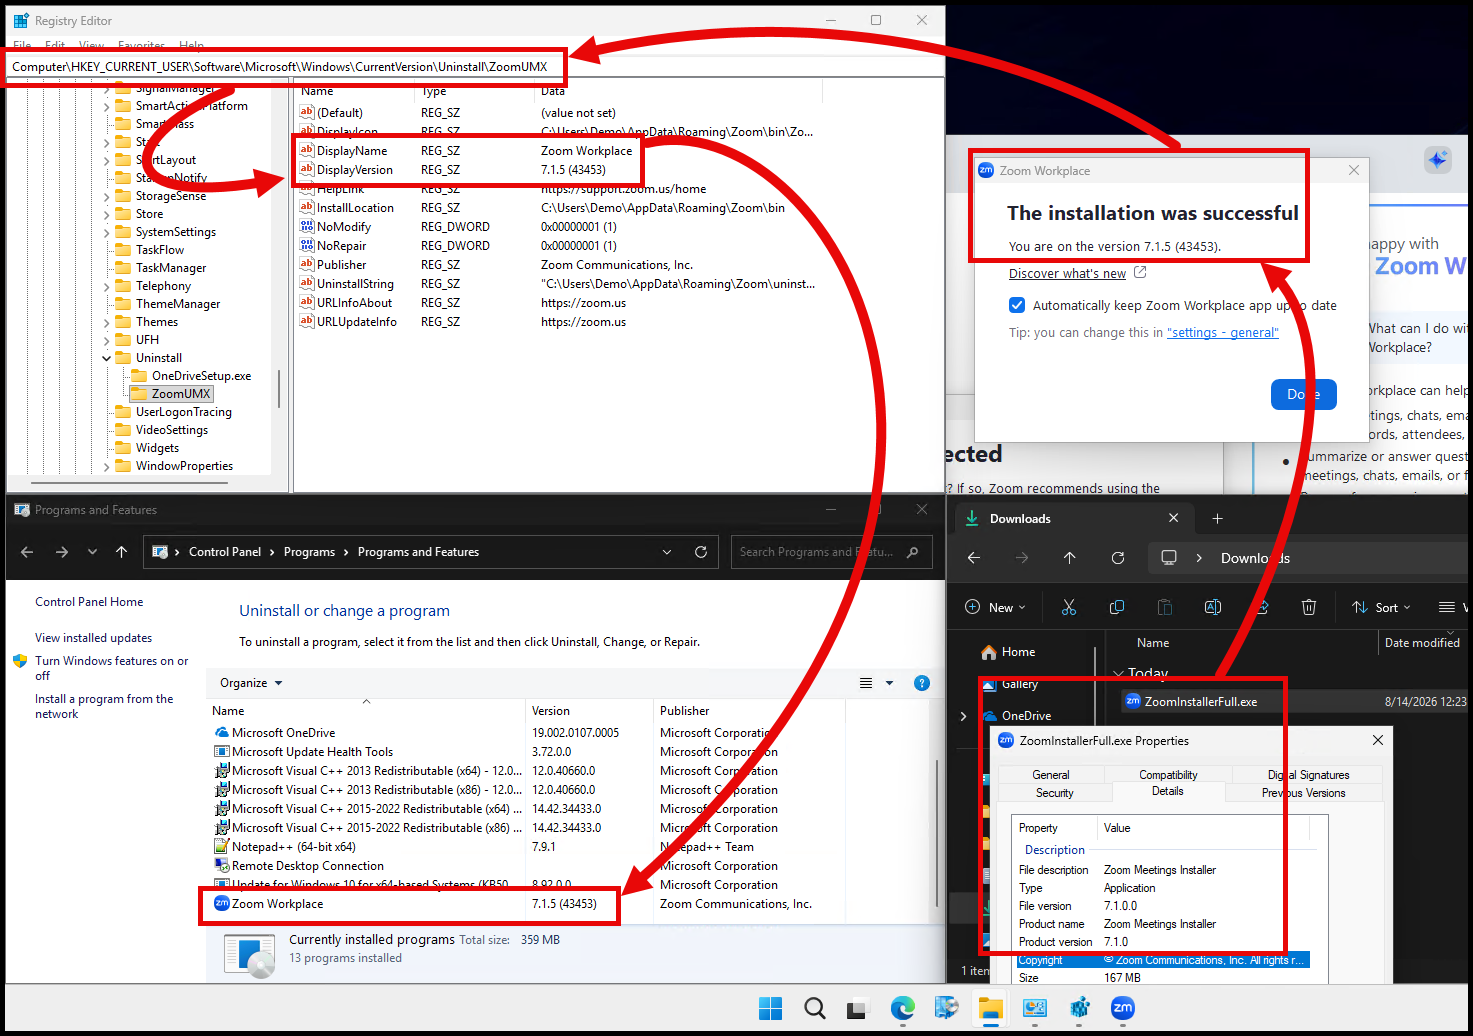Go up one folder in Downloads window
Viewport: 1473px width, 1036px height.
point(1069,558)
